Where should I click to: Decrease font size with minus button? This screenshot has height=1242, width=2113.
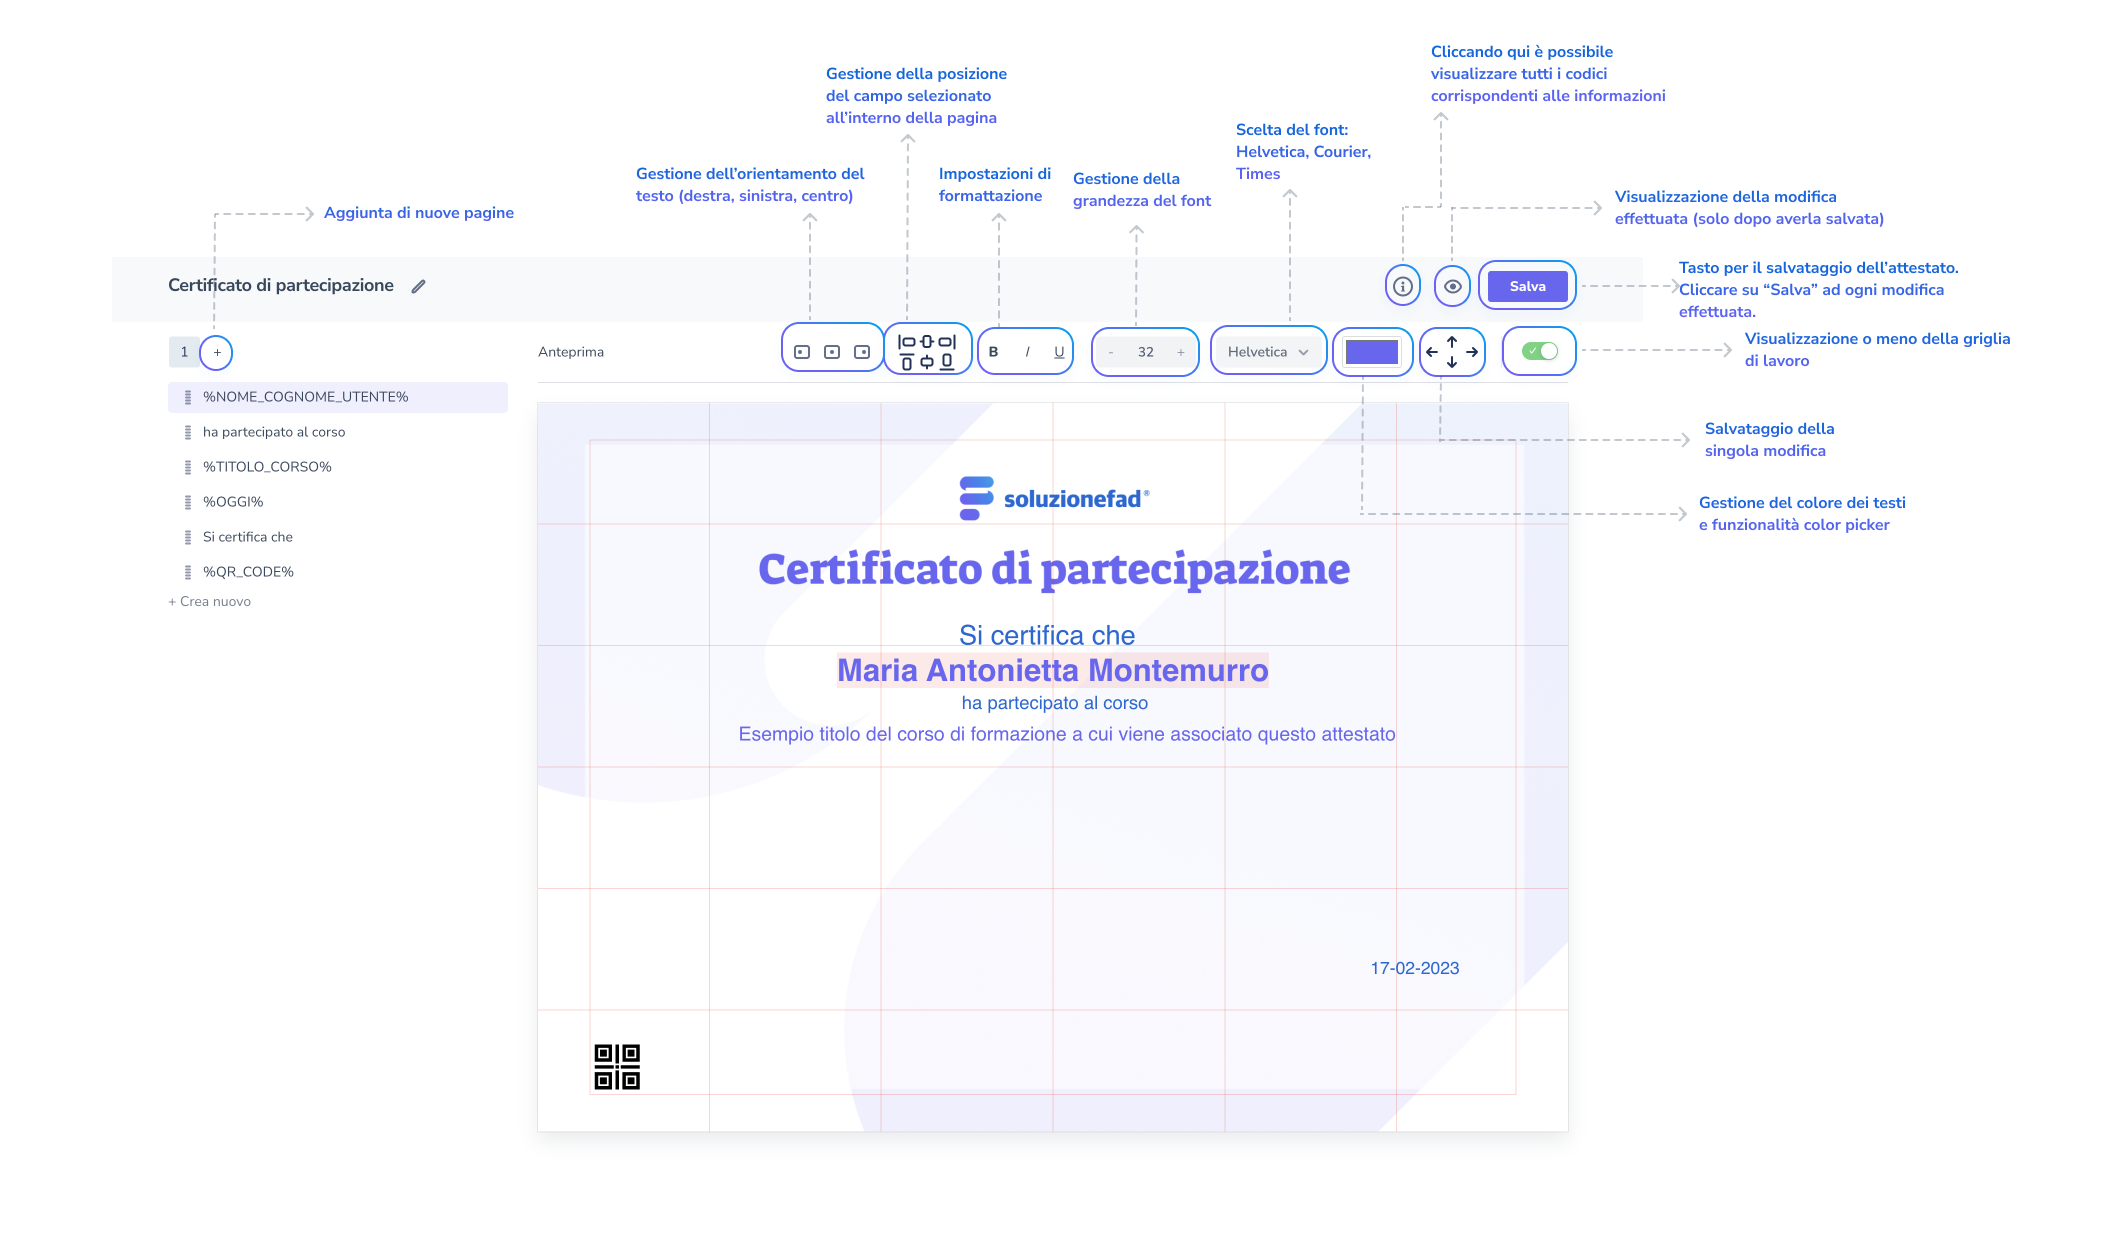[x=1111, y=352]
